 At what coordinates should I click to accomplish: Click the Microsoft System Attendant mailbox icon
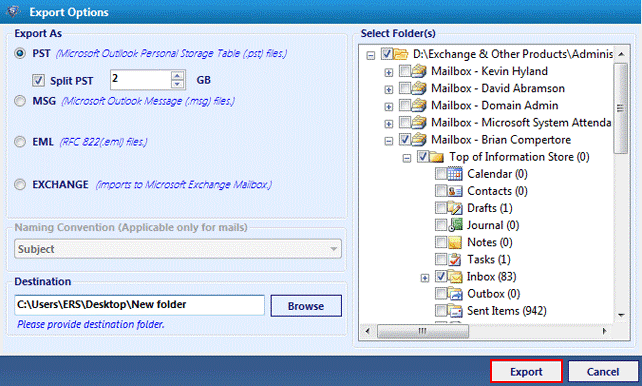tap(419, 123)
